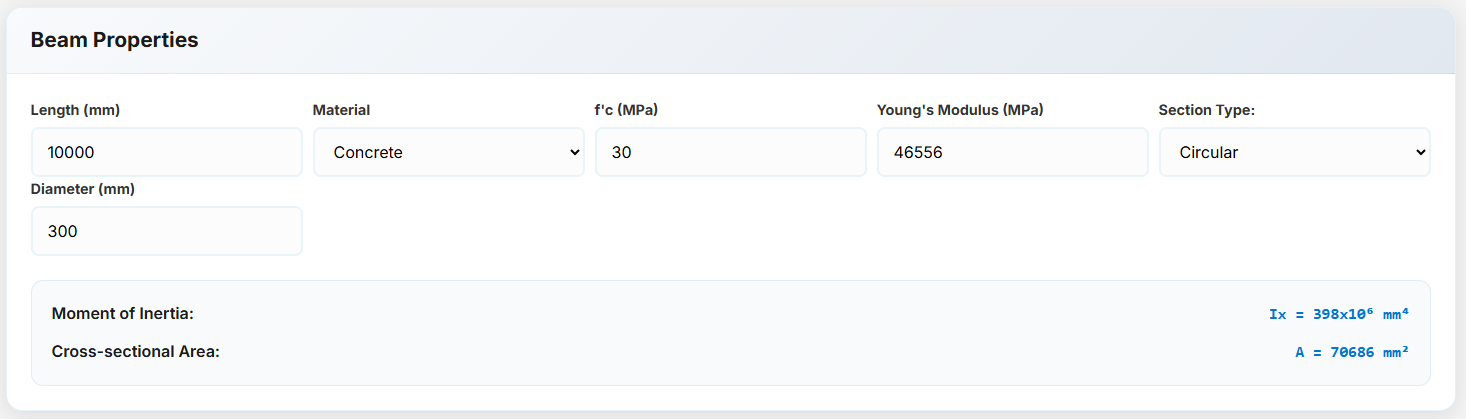1466x419 pixels.
Task: Click the Beam Properties heading
Action: (x=114, y=40)
